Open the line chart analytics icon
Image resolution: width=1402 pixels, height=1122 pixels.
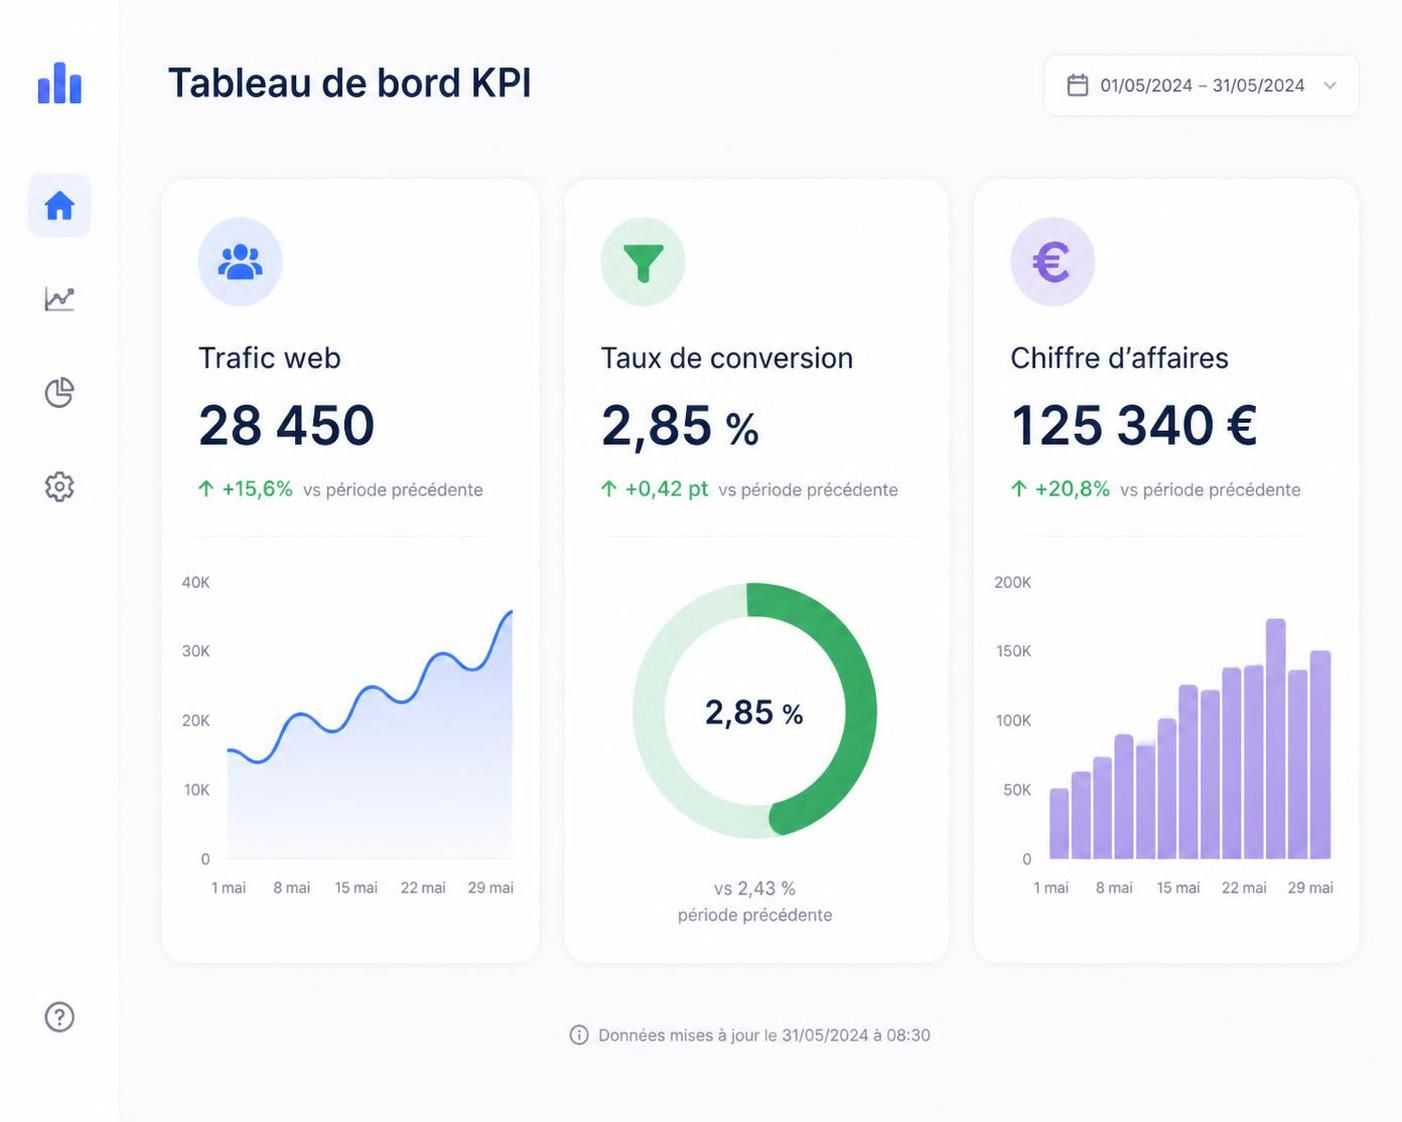[59, 298]
